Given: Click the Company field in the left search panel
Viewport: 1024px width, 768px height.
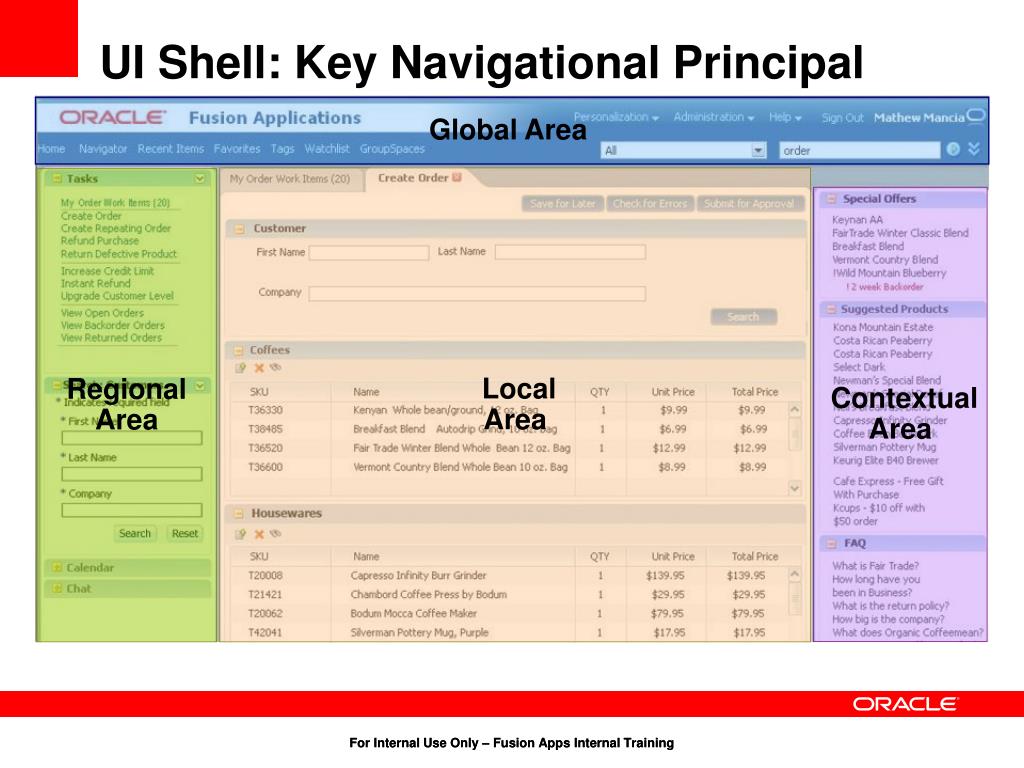Looking at the screenshot, I should [x=132, y=510].
